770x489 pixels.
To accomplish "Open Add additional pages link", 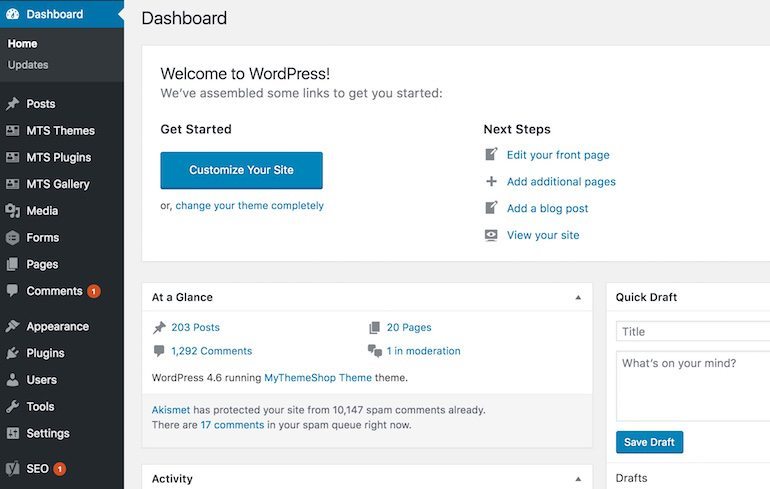I will 561,182.
